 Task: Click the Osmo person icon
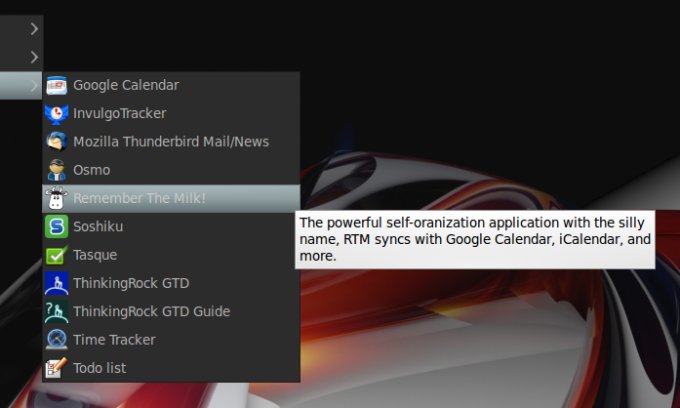[56, 170]
